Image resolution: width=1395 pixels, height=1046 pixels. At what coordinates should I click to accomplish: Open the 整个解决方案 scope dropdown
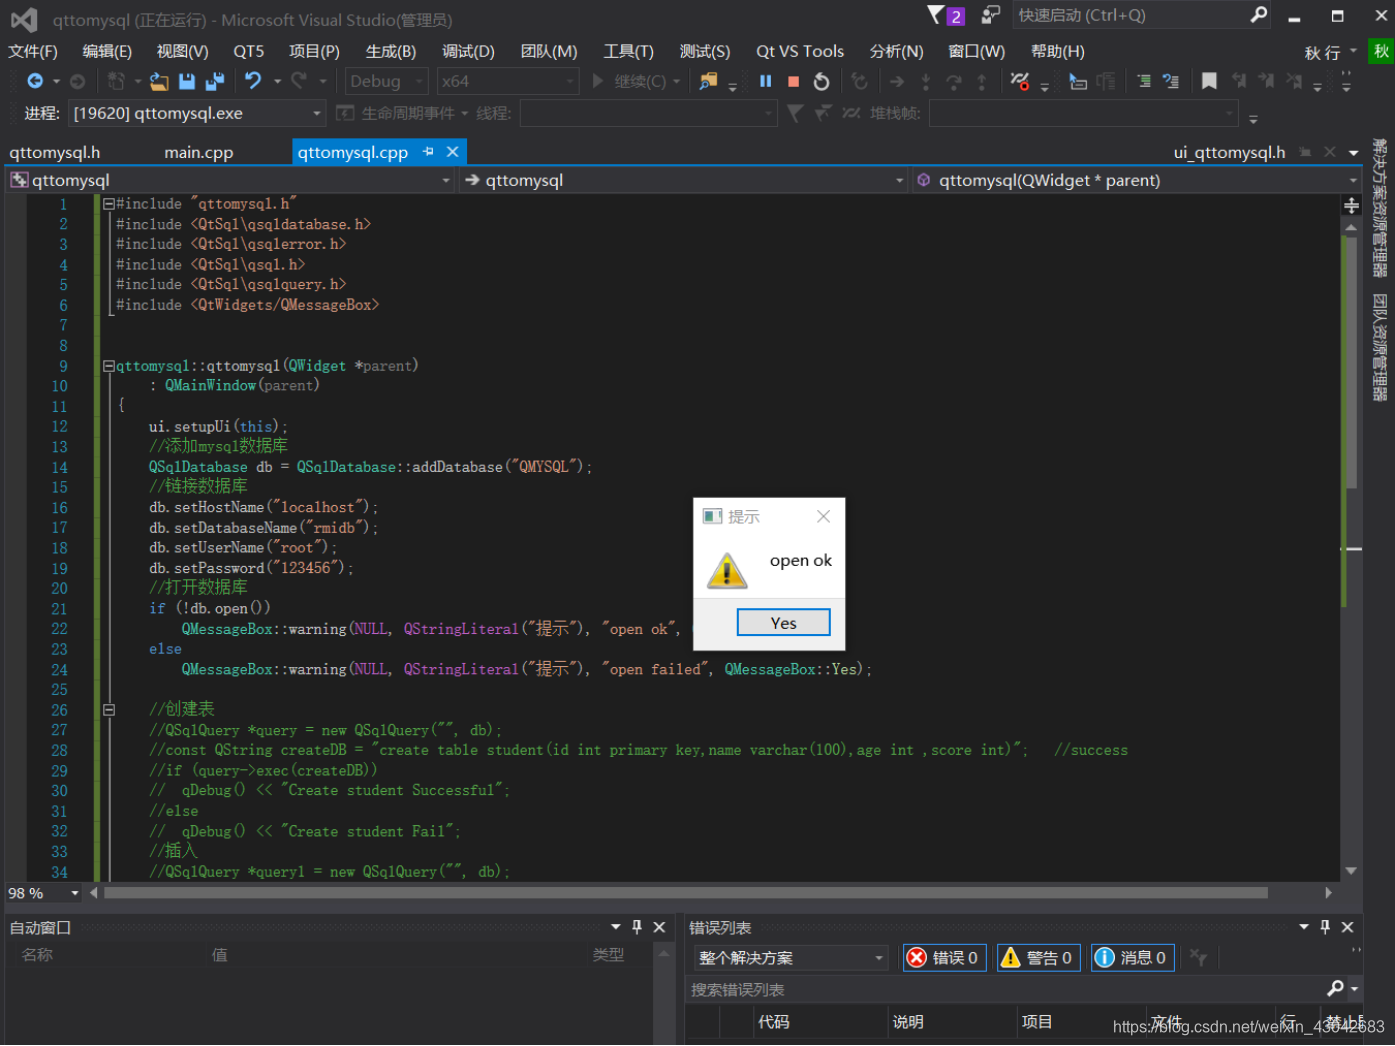(x=789, y=957)
